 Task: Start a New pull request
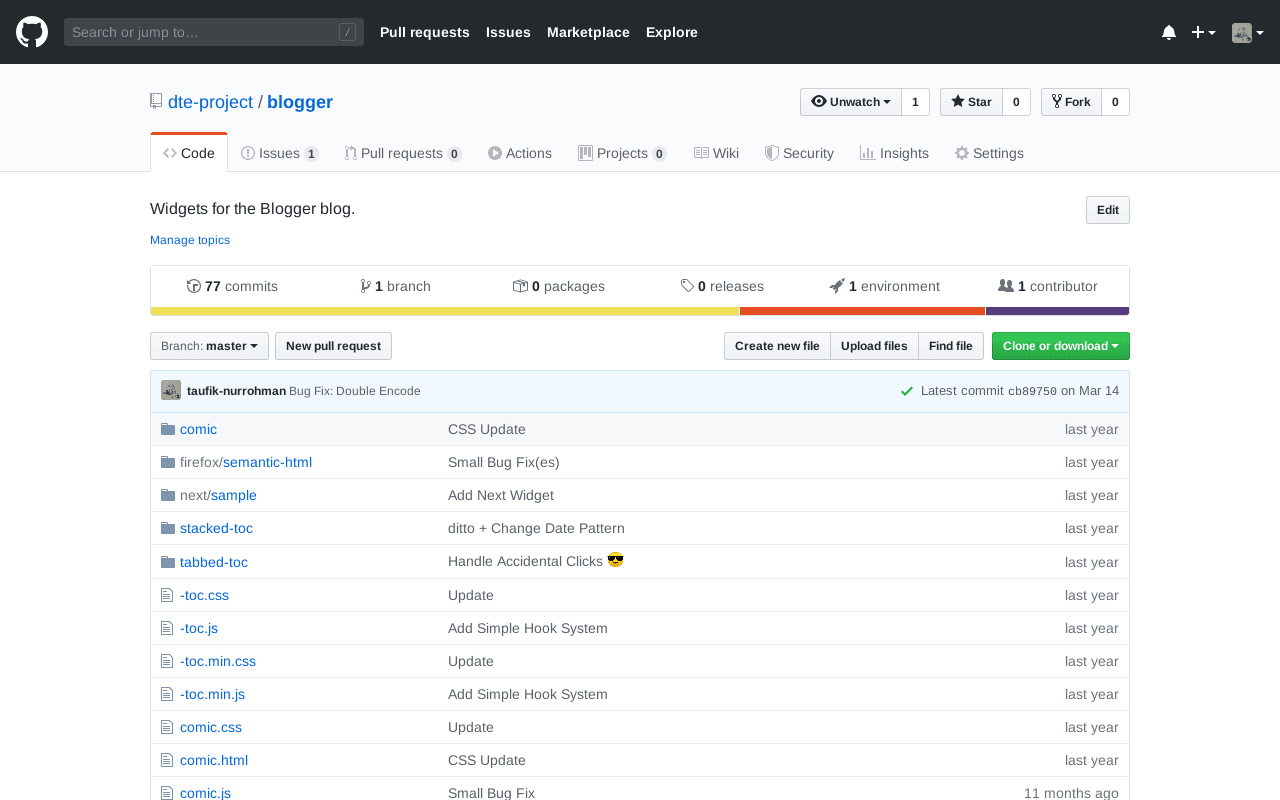pos(333,346)
